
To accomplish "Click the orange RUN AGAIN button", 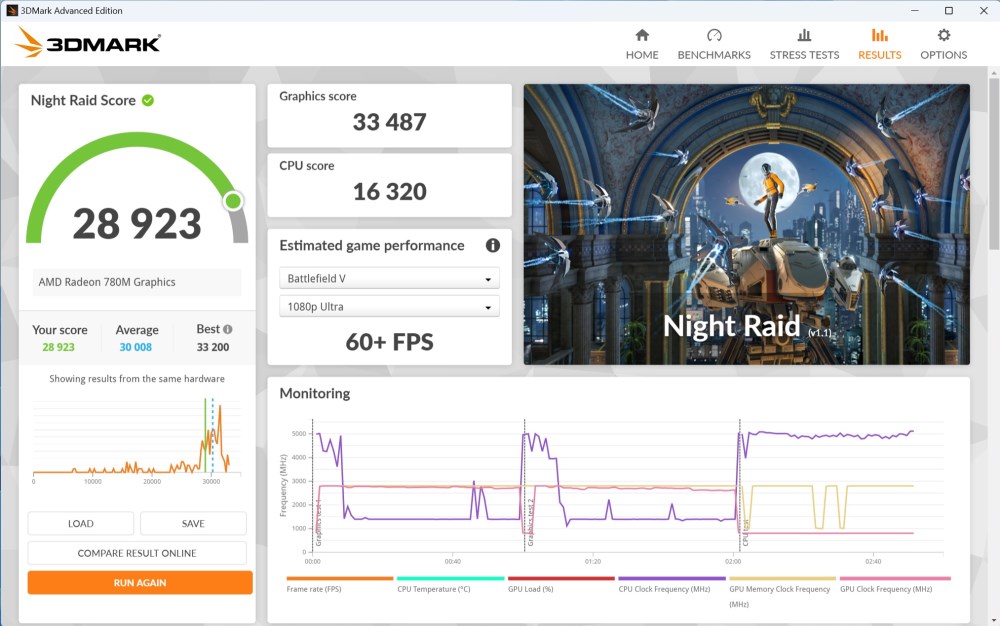I will tap(140, 583).
